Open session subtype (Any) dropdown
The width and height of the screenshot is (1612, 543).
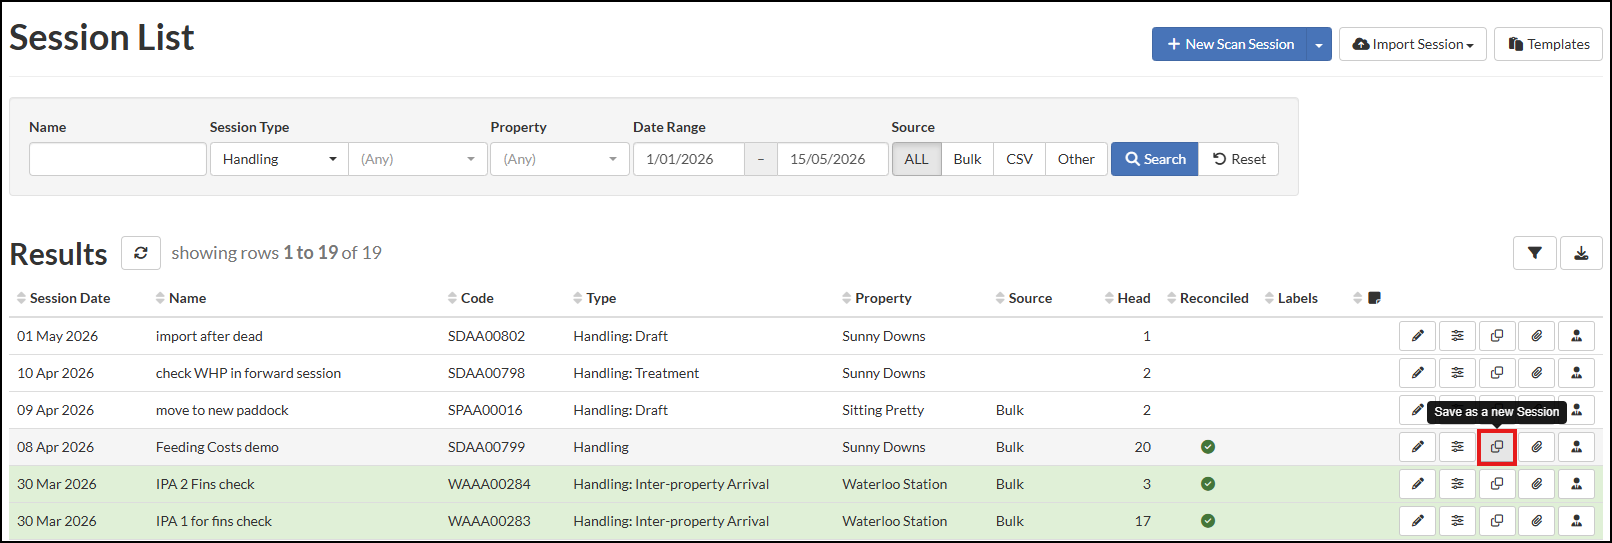point(418,159)
